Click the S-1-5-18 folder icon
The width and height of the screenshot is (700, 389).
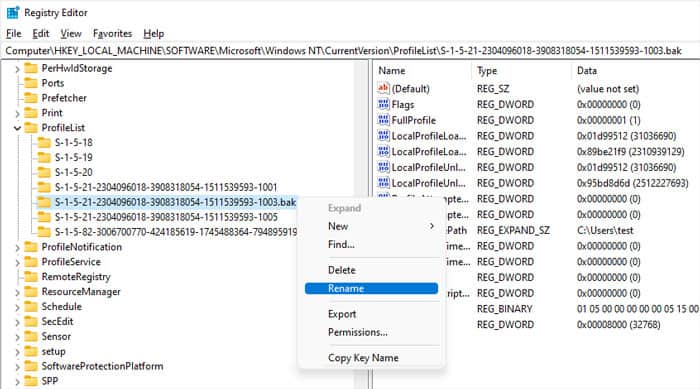(44, 142)
